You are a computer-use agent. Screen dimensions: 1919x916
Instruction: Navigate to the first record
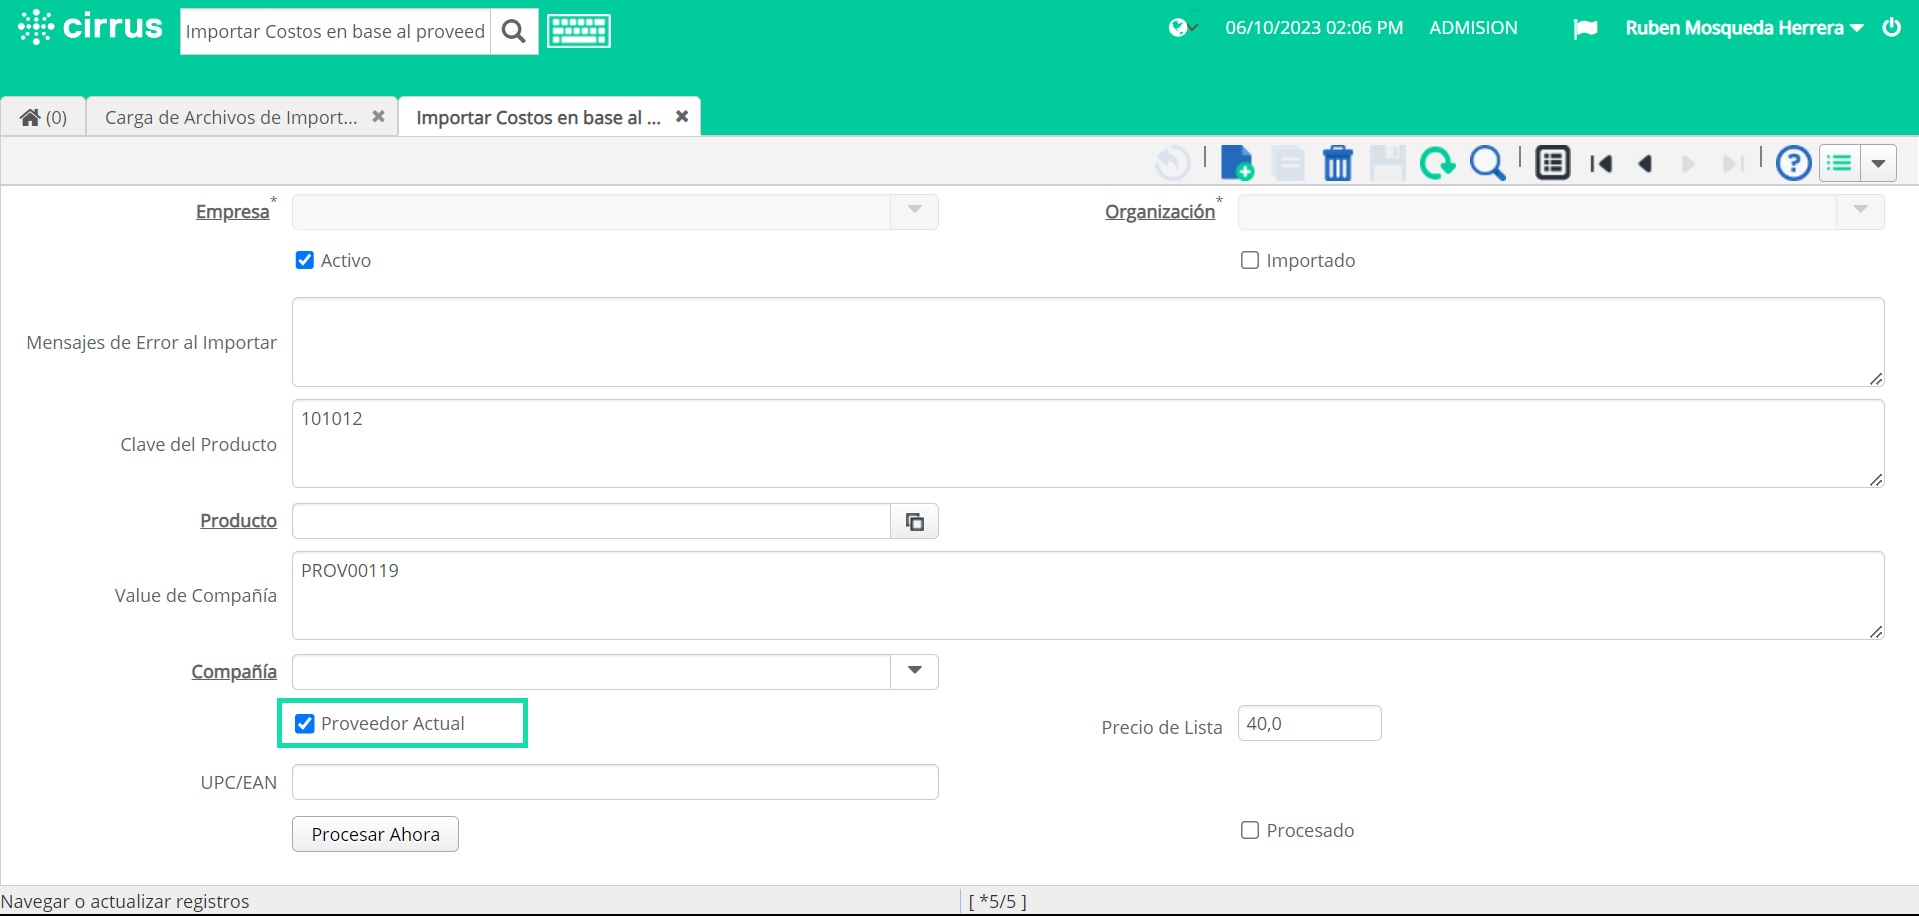pos(1602,163)
